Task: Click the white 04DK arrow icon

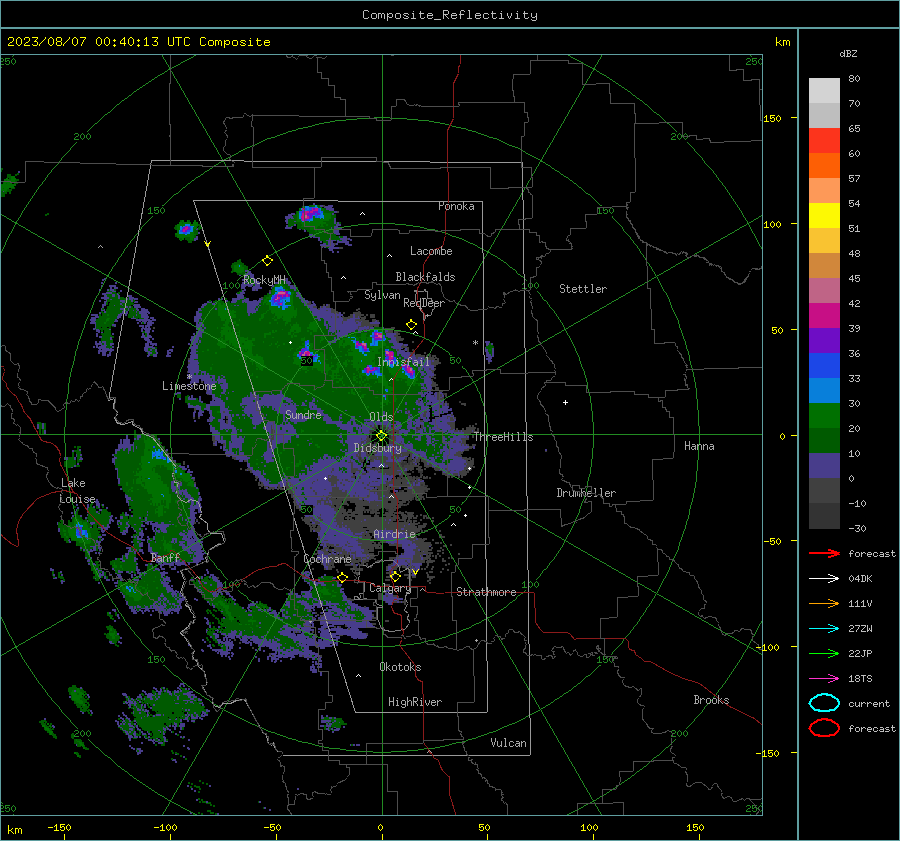Action: [824, 578]
